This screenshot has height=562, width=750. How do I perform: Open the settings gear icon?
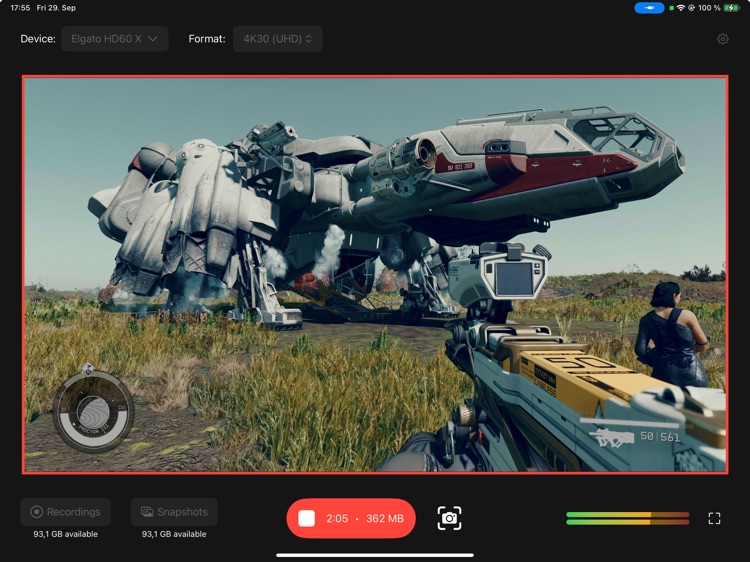tap(722, 39)
